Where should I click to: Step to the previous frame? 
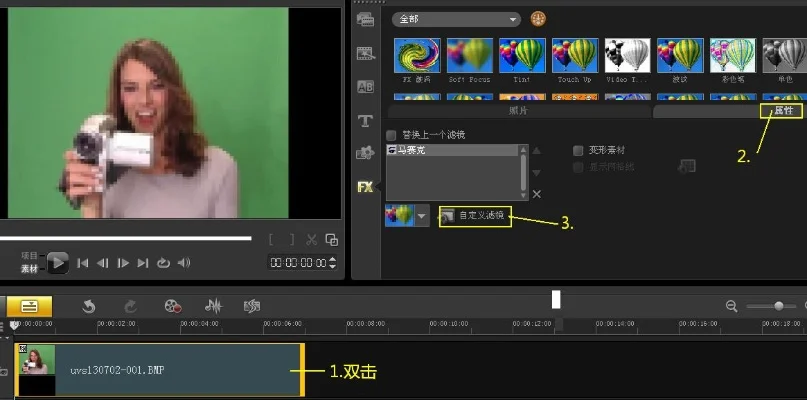[102, 263]
